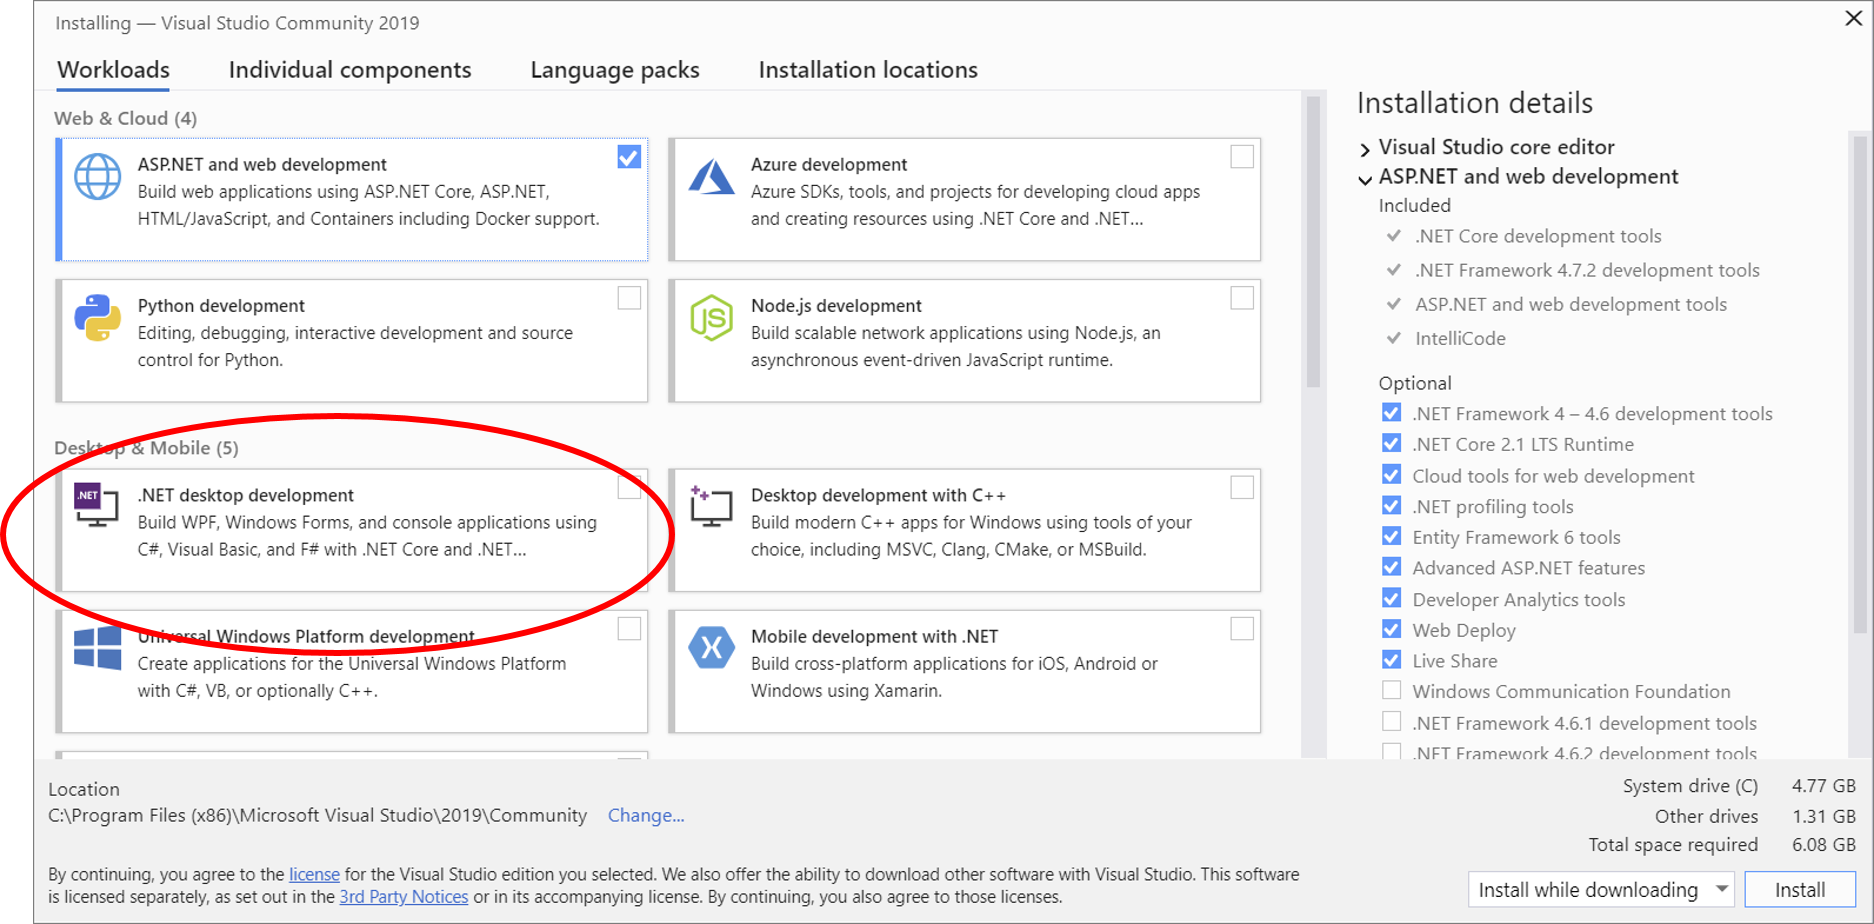Check the .NET desktop development workload box
Image resolution: width=1874 pixels, height=924 pixels.
coord(629,487)
